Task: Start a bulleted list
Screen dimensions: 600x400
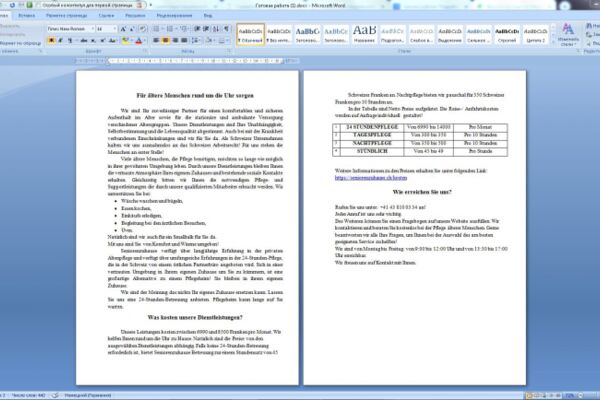Action: coord(157,29)
